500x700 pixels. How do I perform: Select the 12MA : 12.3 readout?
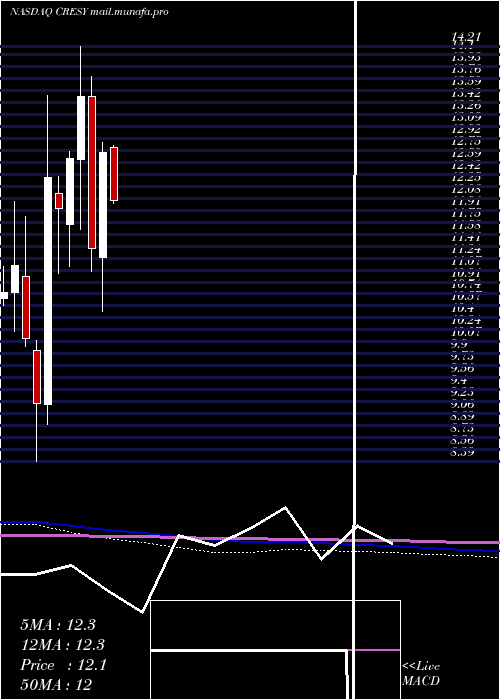pos(62,645)
